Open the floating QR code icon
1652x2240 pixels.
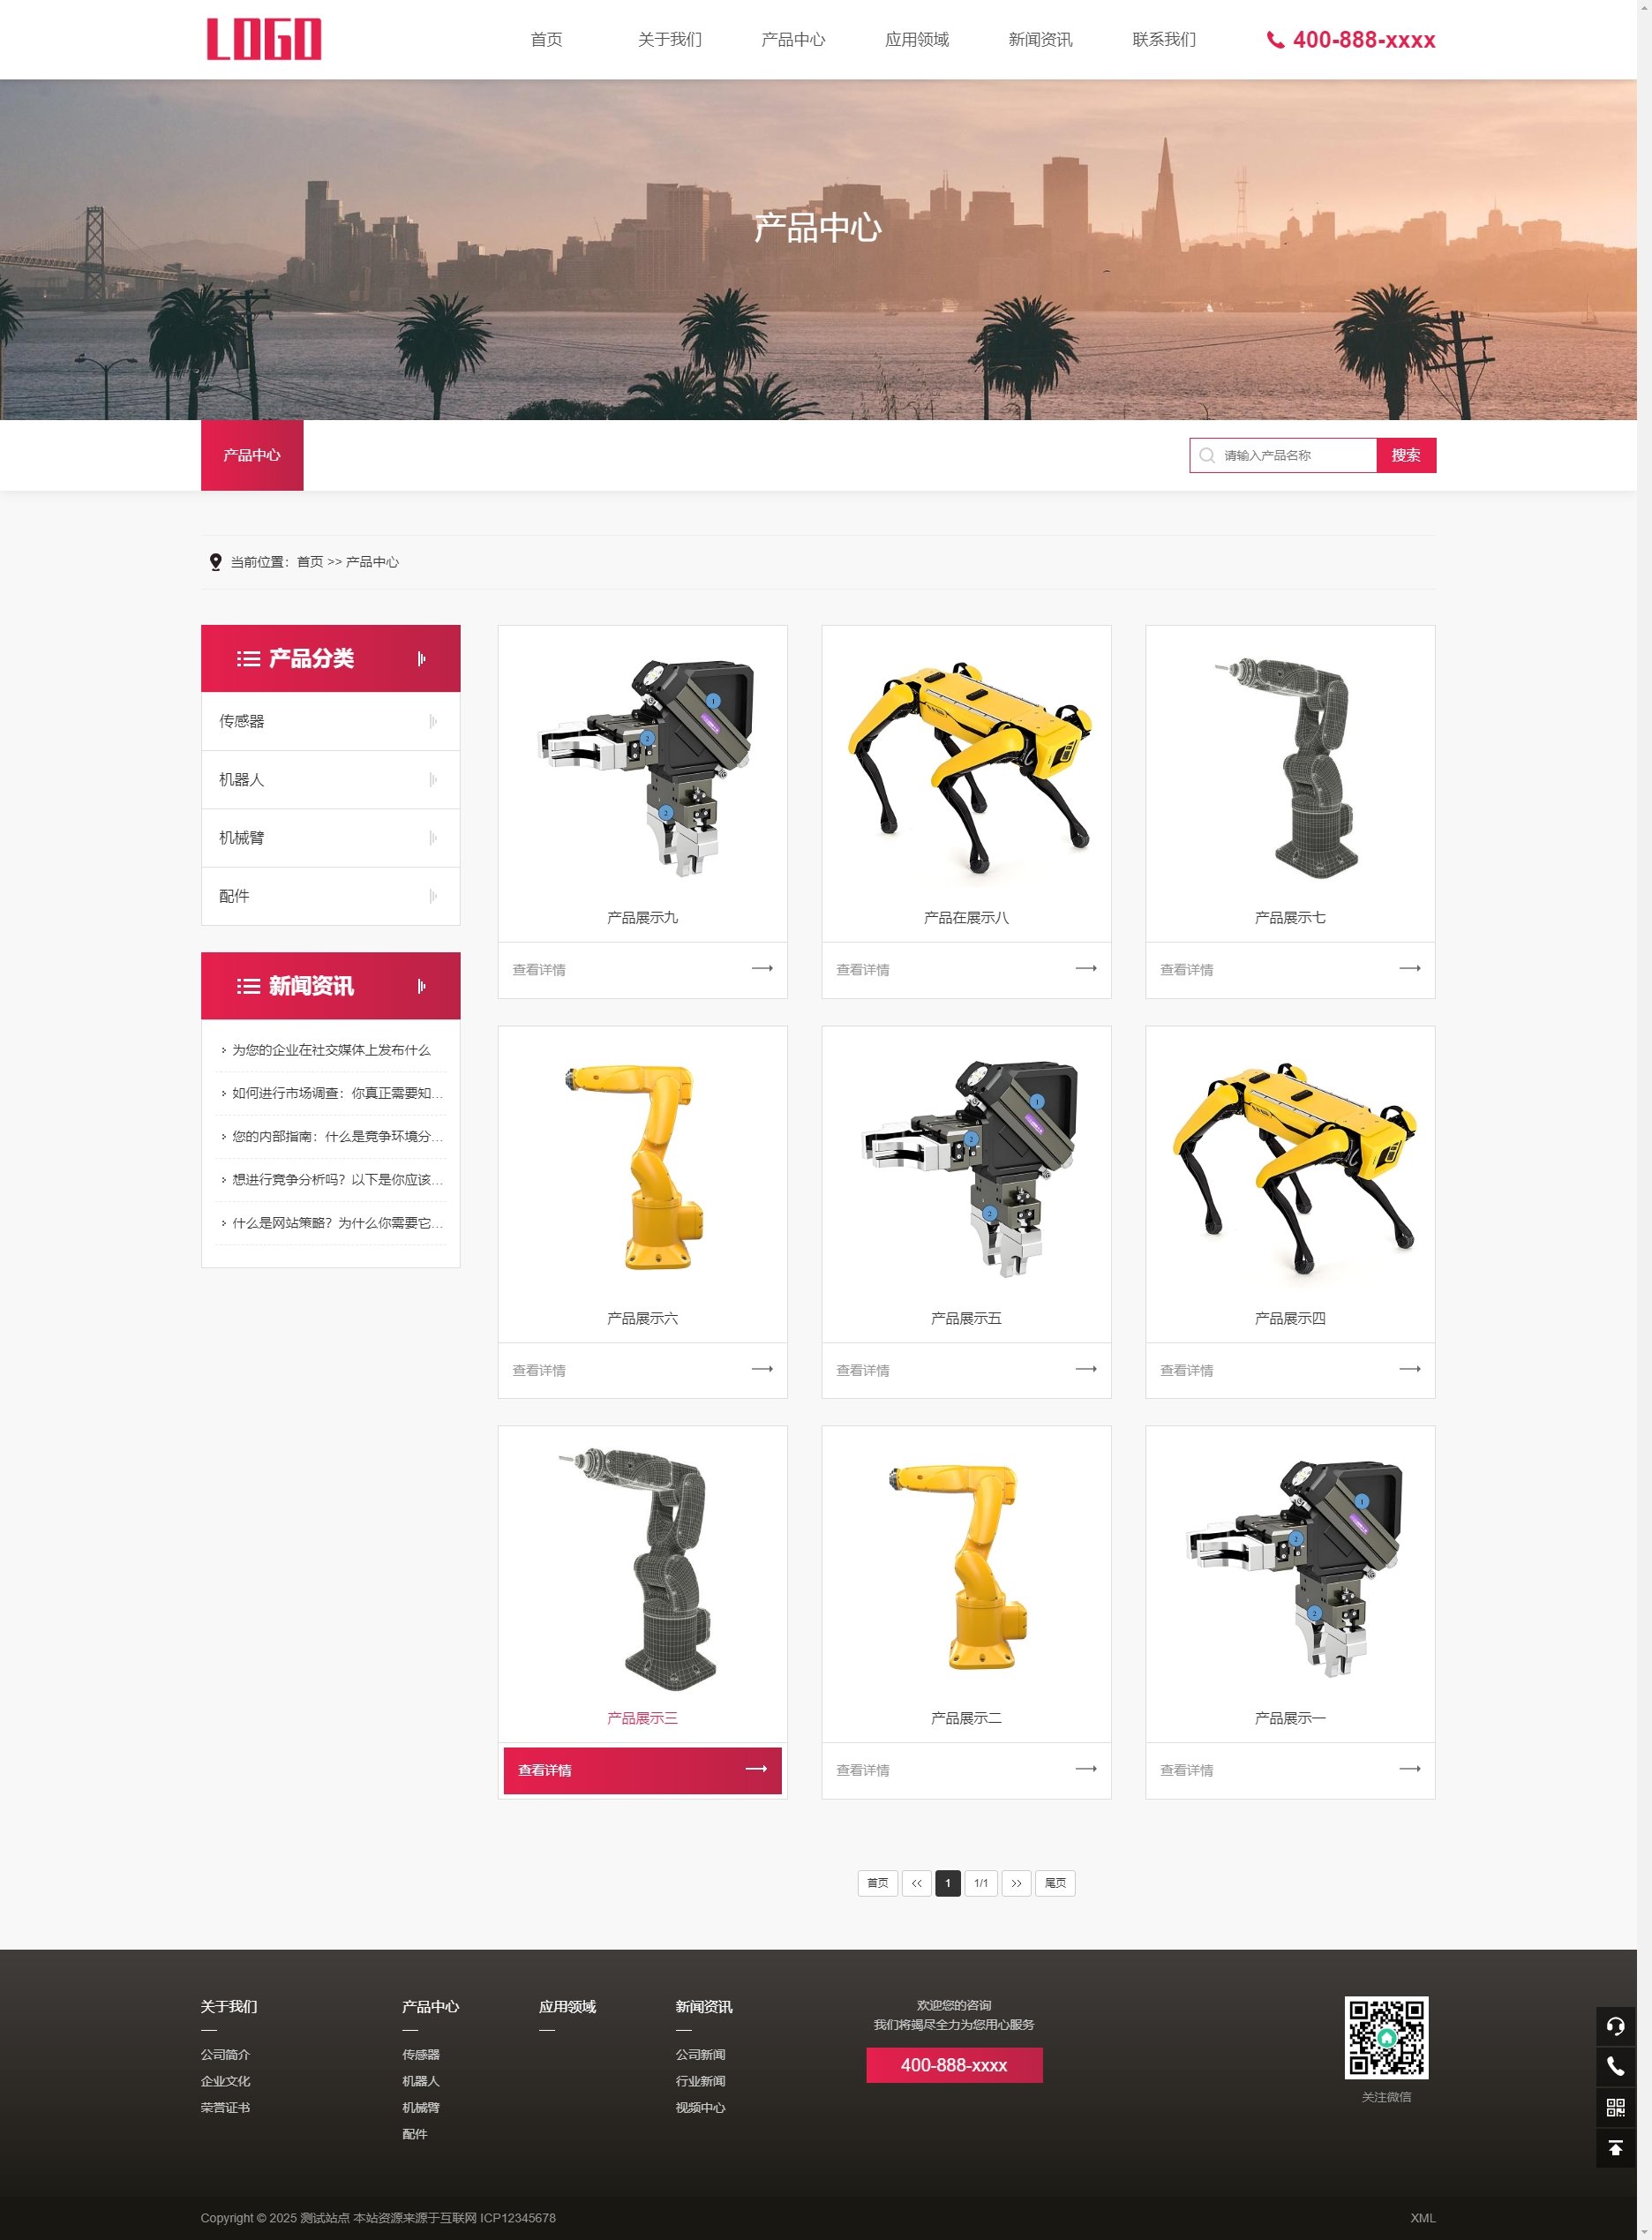[1615, 2107]
